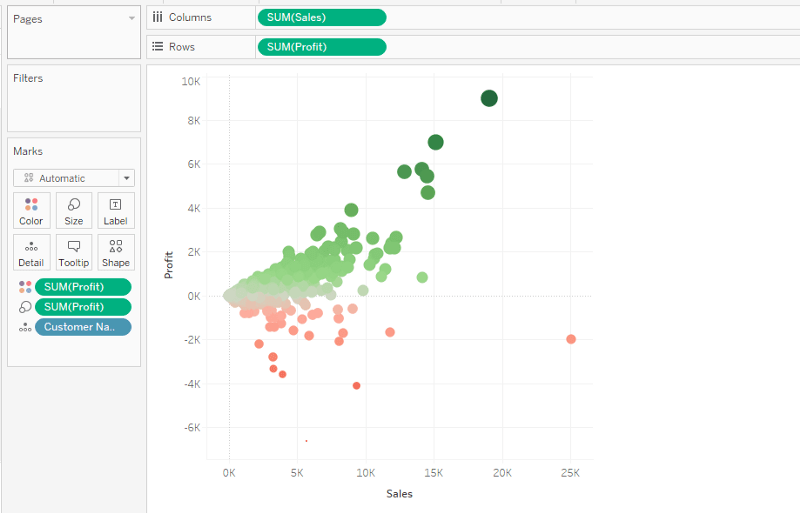
Task: Select the largest dark green data point
Action: [x=489, y=98]
